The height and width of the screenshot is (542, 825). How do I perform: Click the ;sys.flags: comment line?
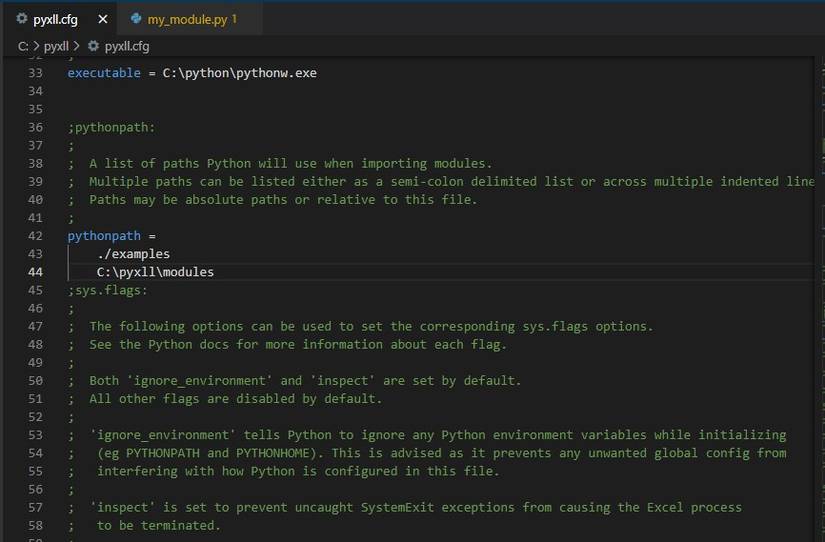108,290
